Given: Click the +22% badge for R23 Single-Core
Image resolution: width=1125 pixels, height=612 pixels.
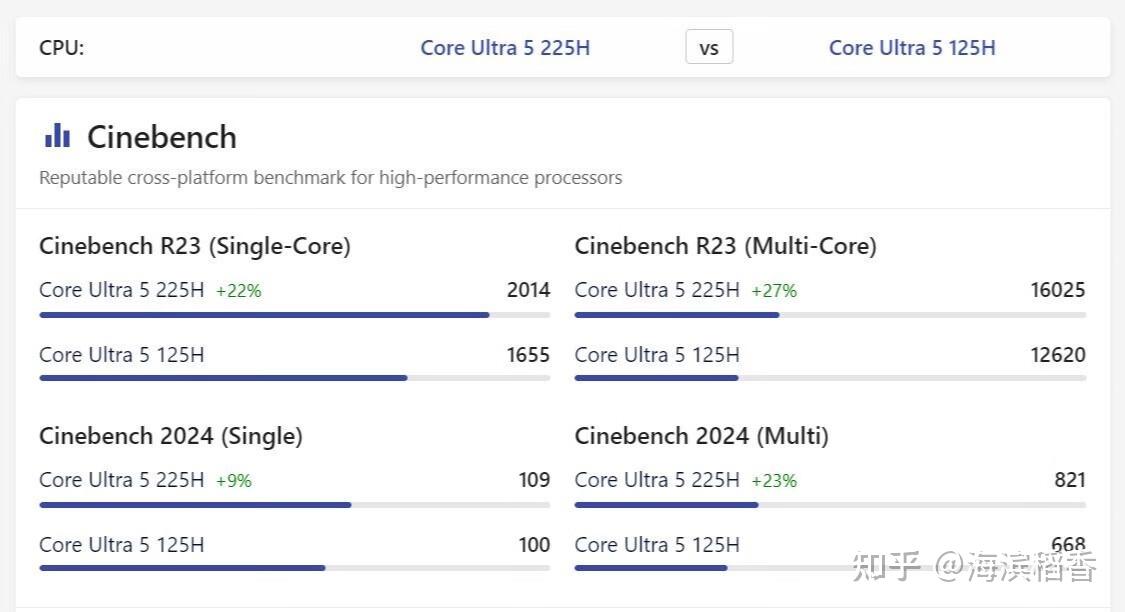Looking at the screenshot, I should [238, 291].
